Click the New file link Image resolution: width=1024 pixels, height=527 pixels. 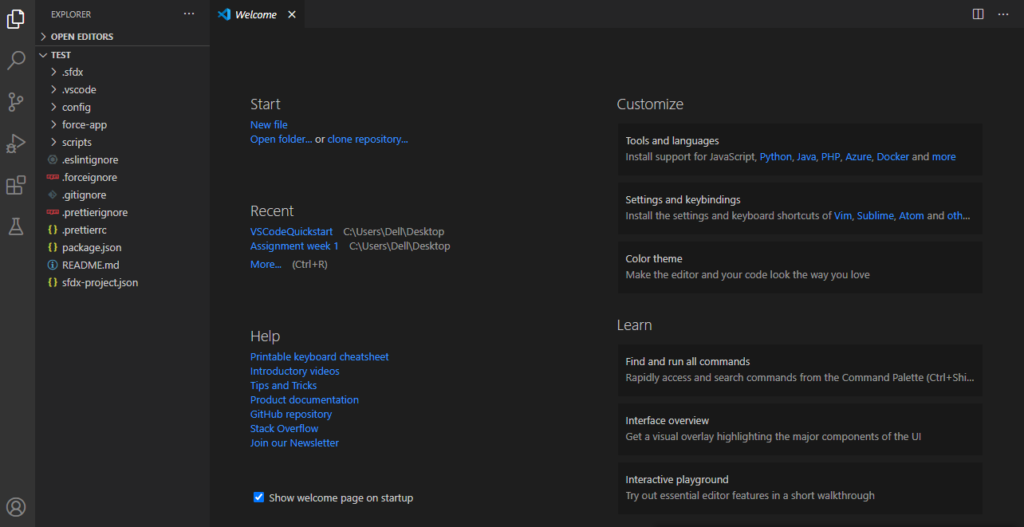click(268, 125)
